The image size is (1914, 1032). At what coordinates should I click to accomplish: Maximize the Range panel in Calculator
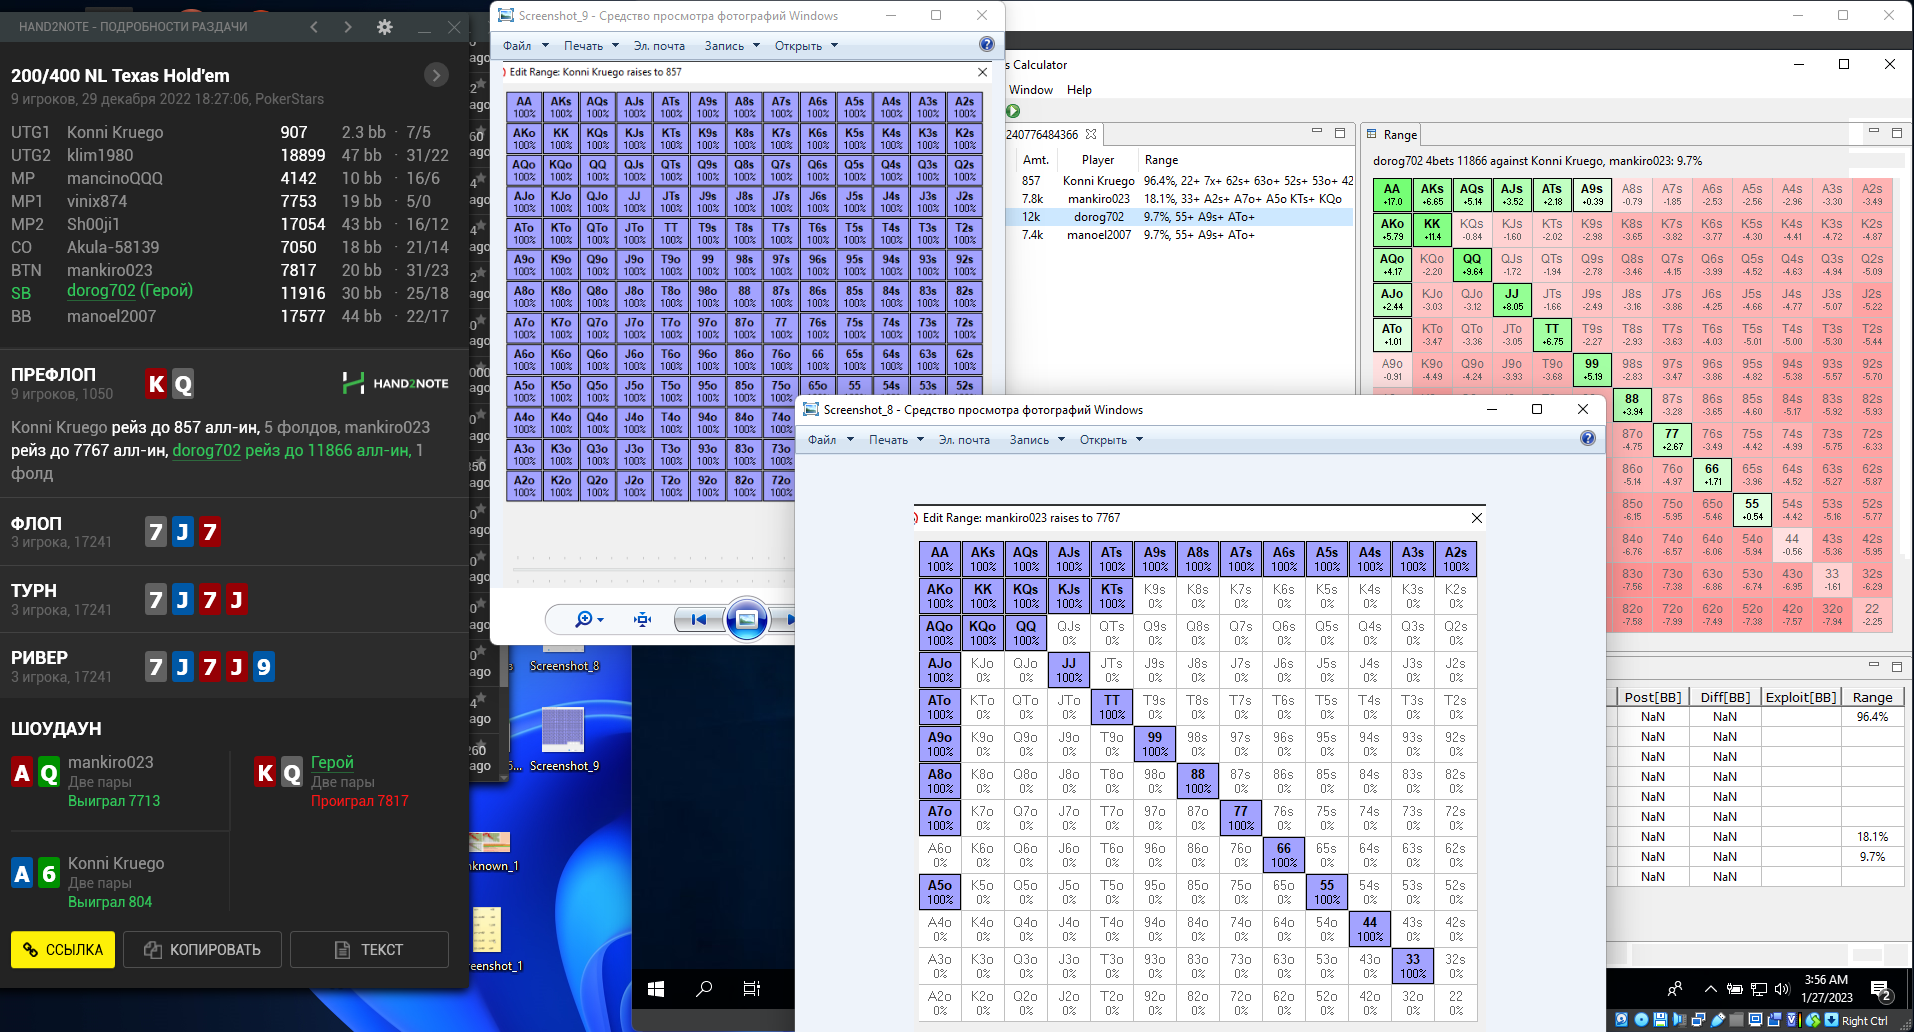(x=1896, y=131)
